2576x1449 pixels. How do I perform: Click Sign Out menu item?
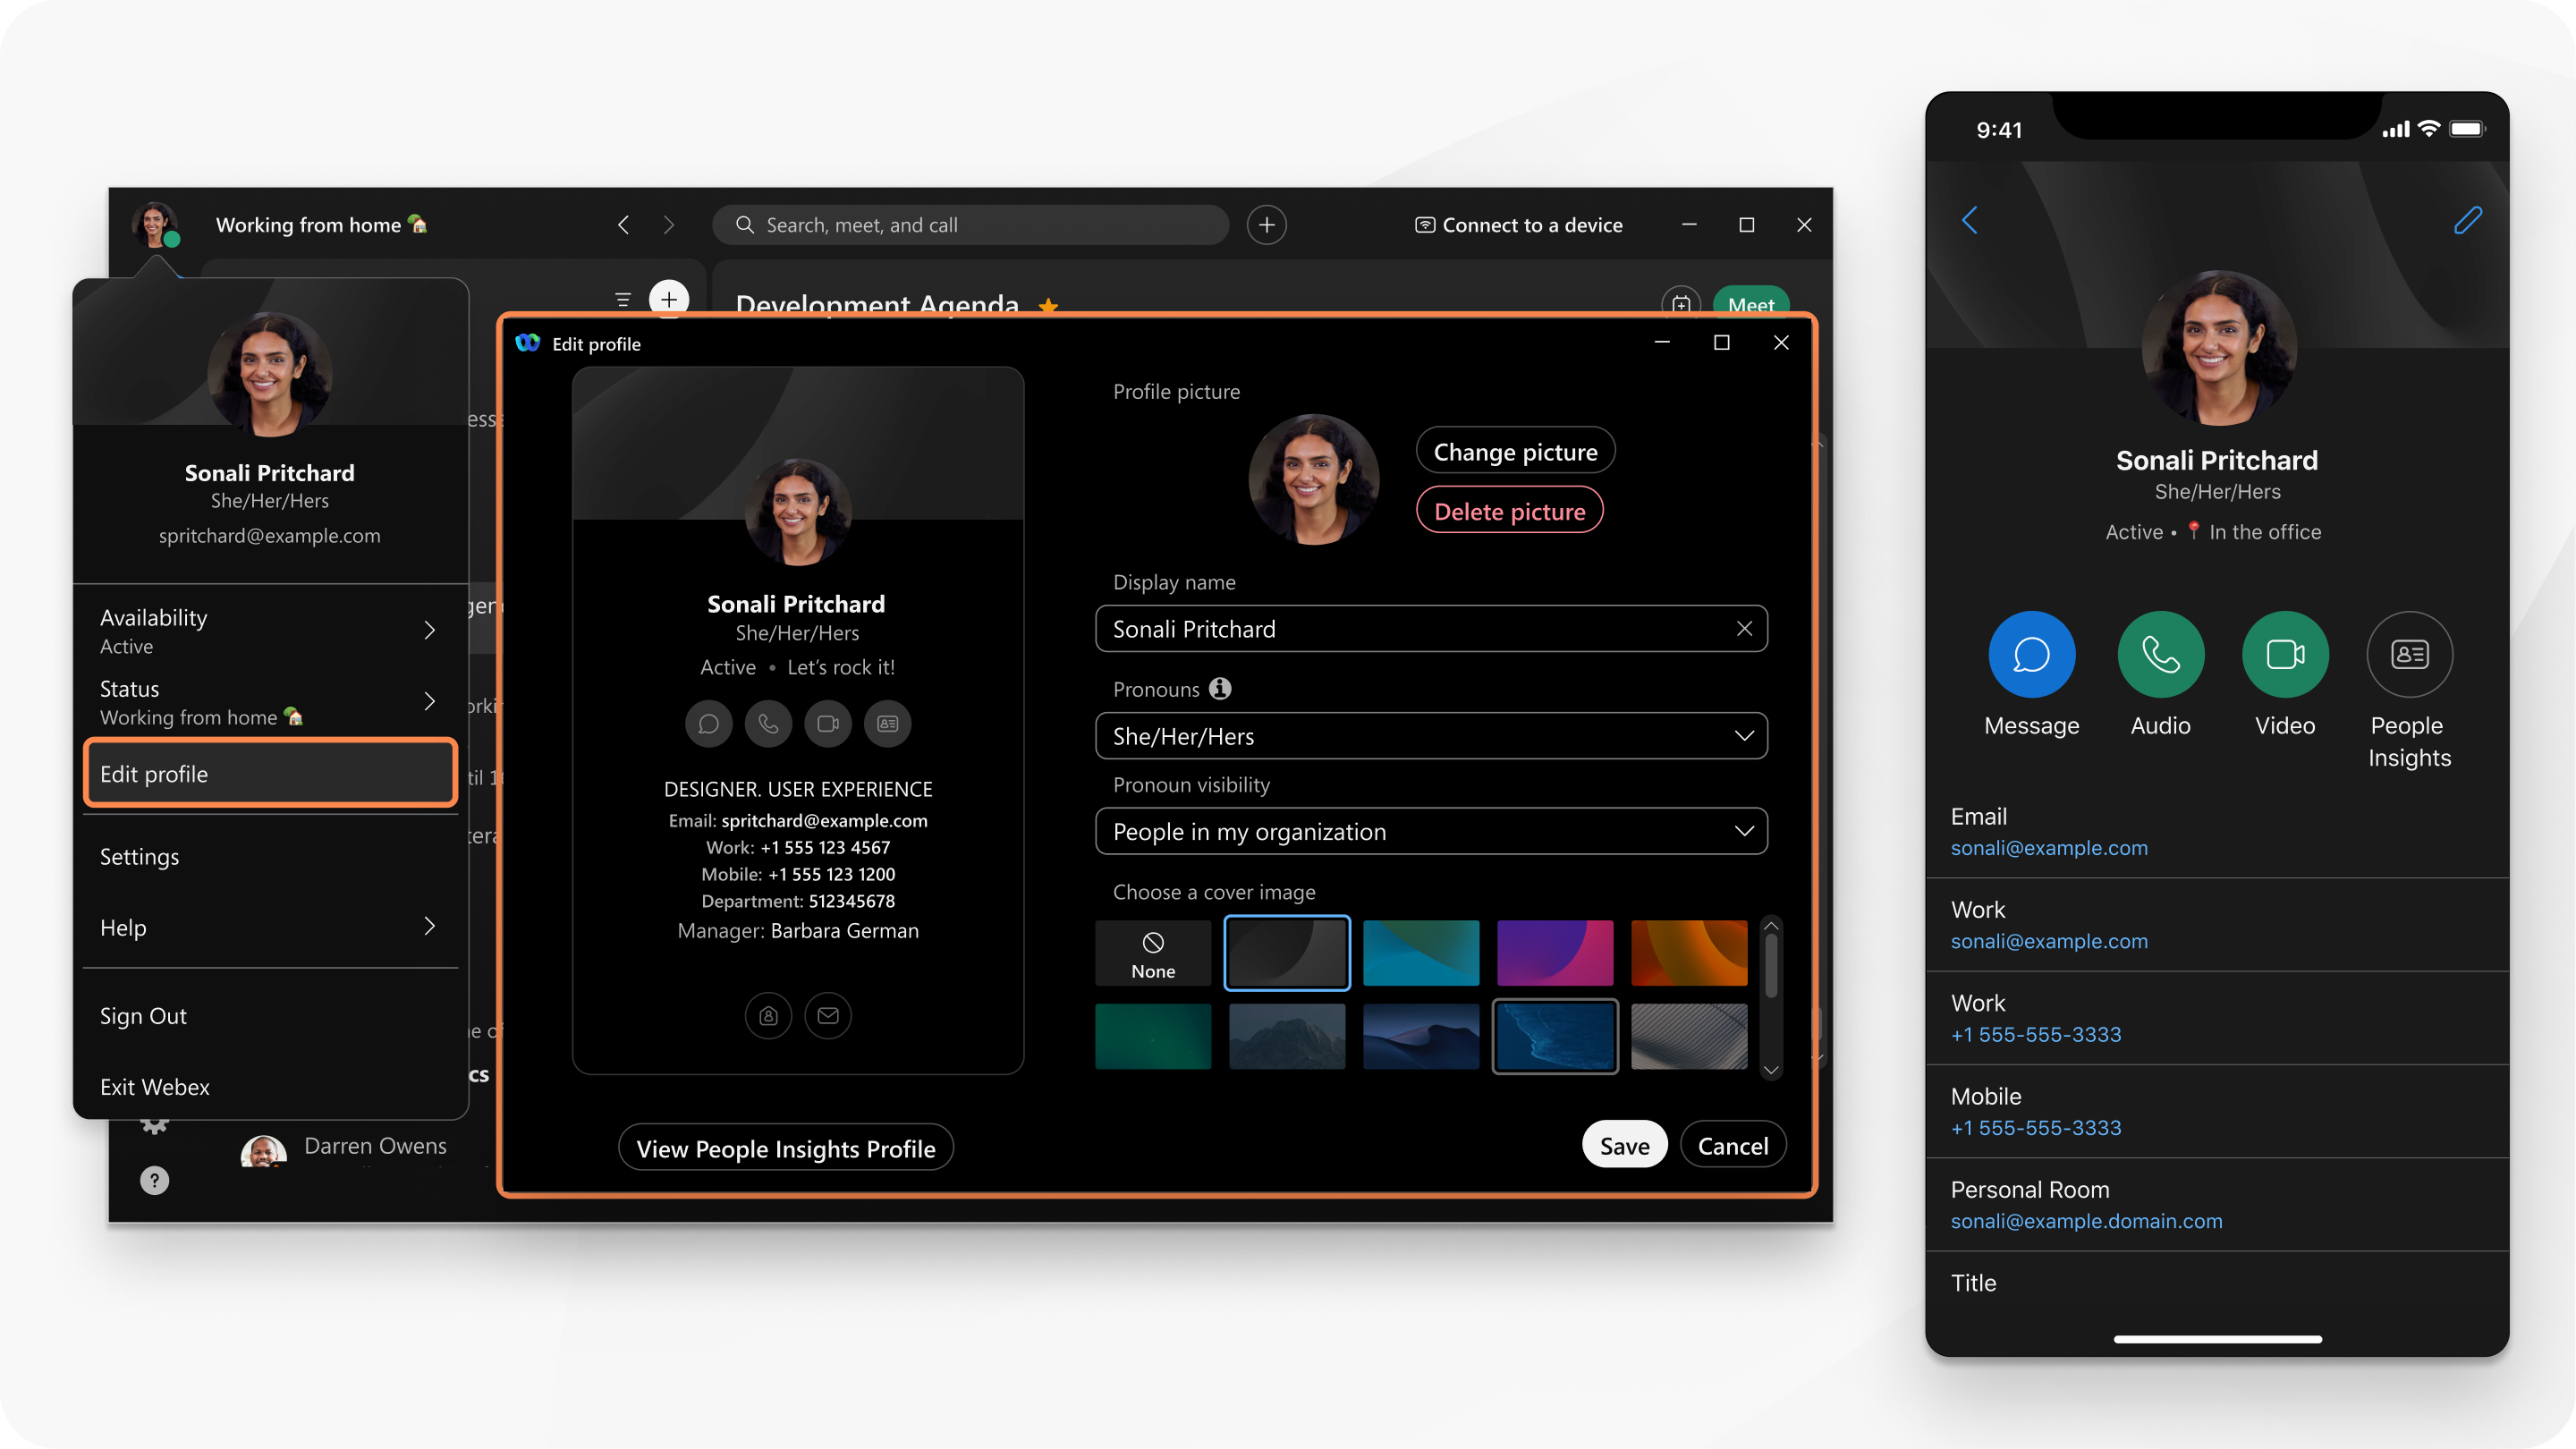click(141, 1013)
